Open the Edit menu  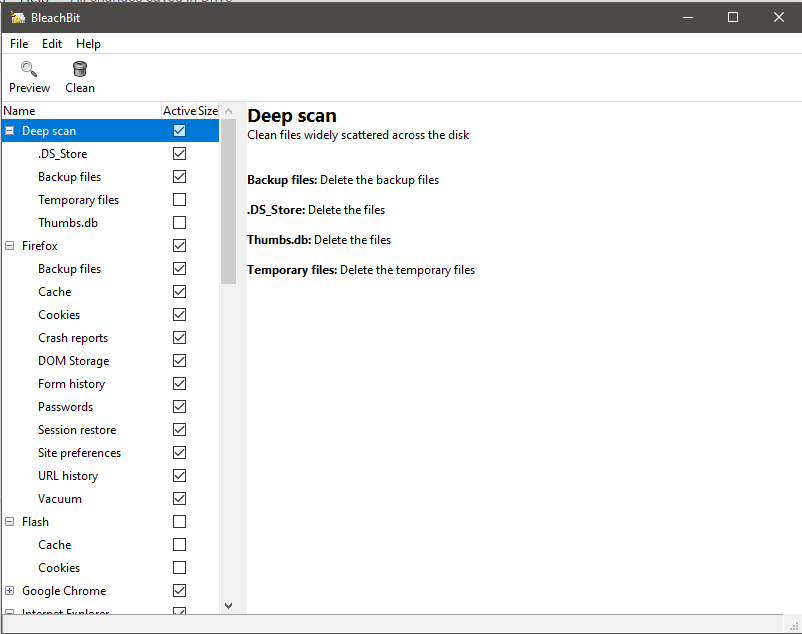coord(52,44)
